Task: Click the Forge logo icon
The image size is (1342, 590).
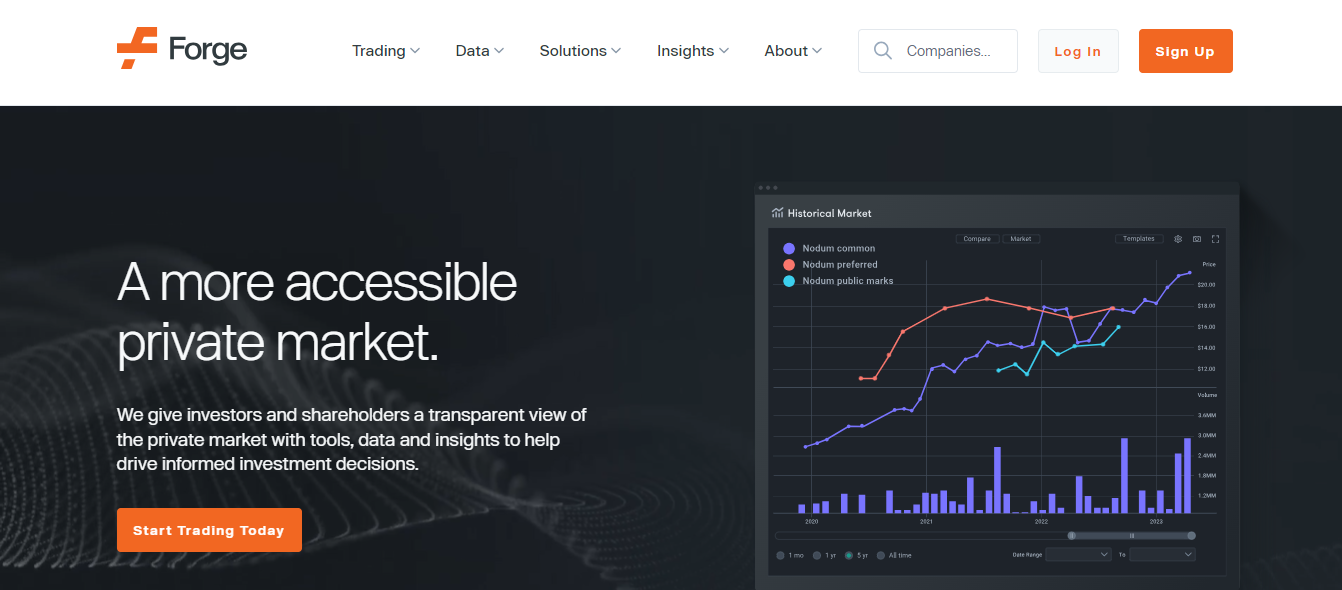Action: (x=137, y=49)
